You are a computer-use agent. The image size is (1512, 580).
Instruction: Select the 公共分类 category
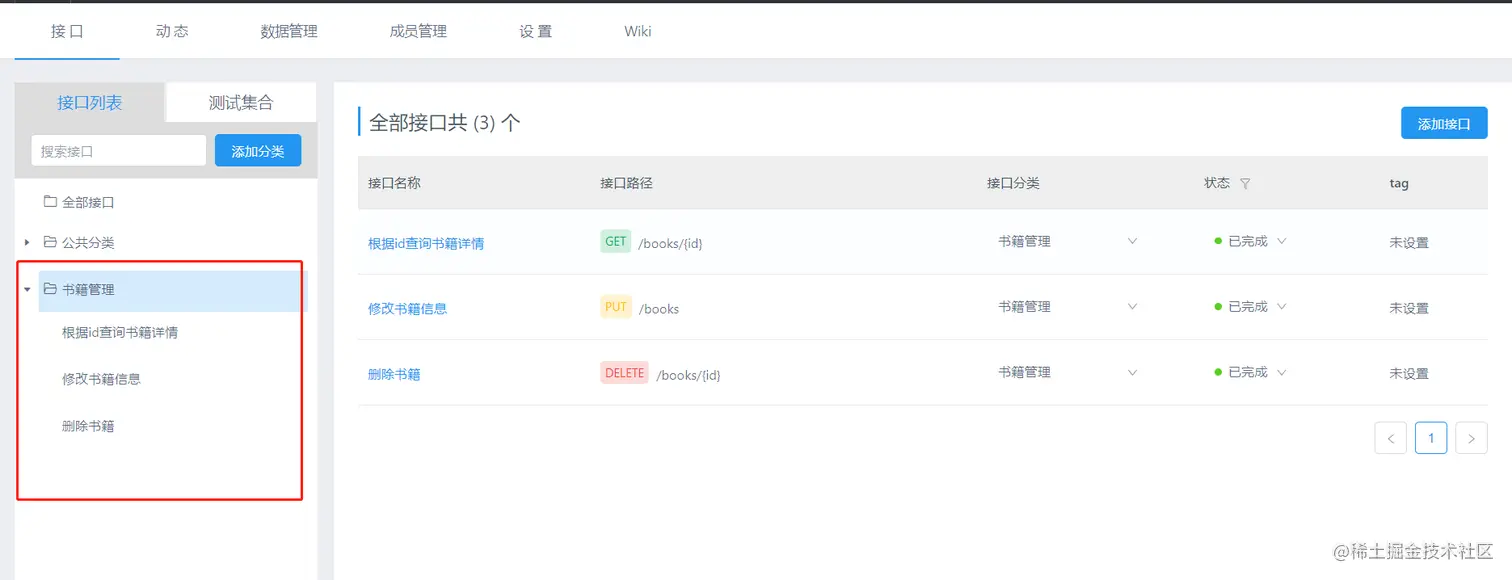point(88,242)
